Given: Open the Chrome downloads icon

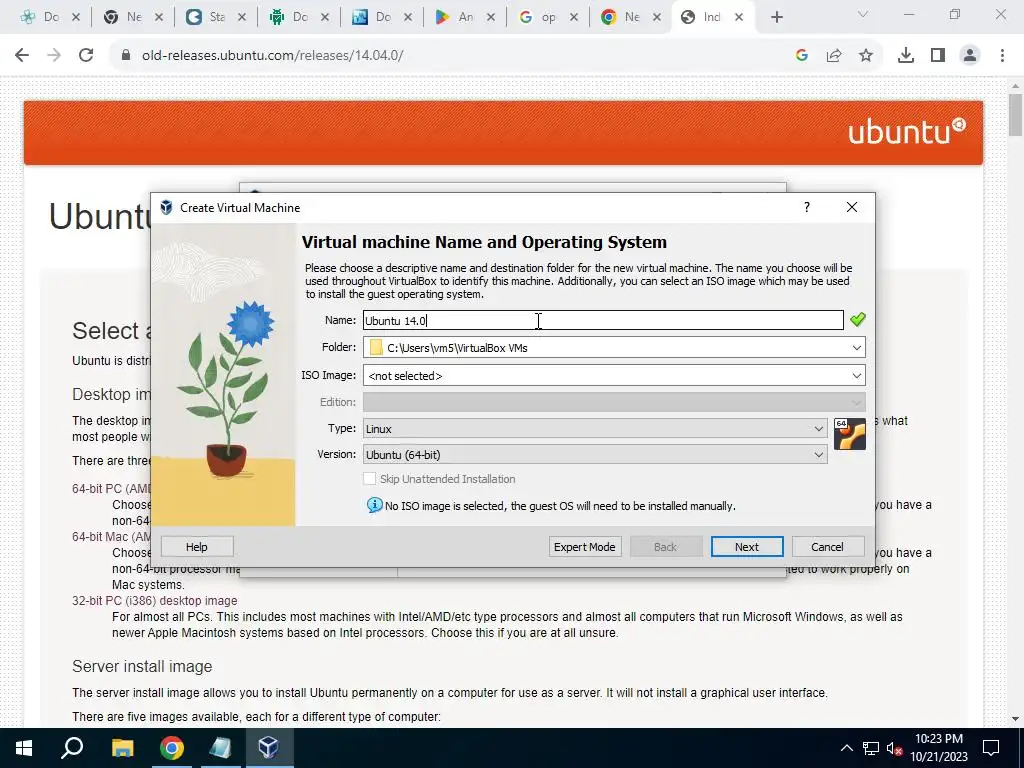Looking at the screenshot, I should pyautogui.click(x=906, y=56).
